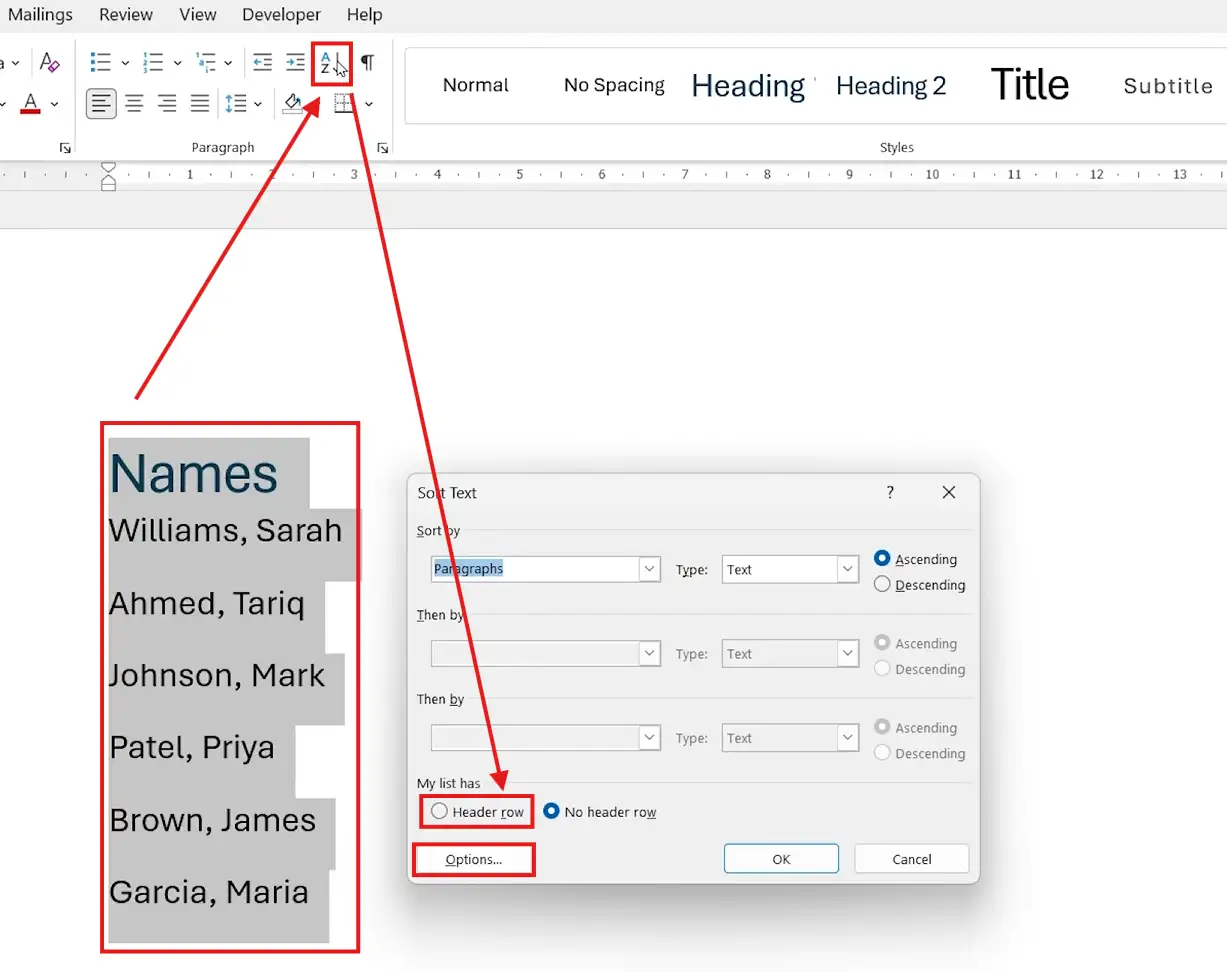Image resolution: width=1227 pixels, height=972 pixels.
Task: Open the View tab
Action: tap(198, 15)
